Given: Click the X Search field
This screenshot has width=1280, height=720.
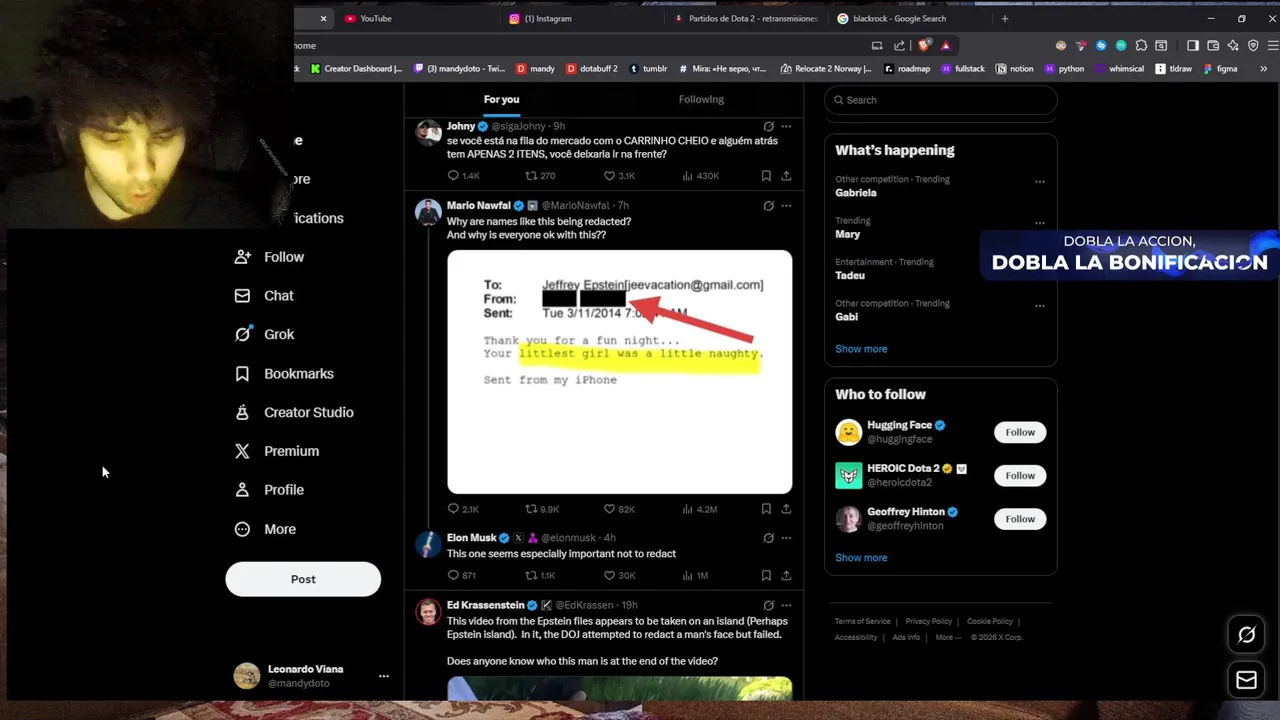Looking at the screenshot, I should (940, 100).
